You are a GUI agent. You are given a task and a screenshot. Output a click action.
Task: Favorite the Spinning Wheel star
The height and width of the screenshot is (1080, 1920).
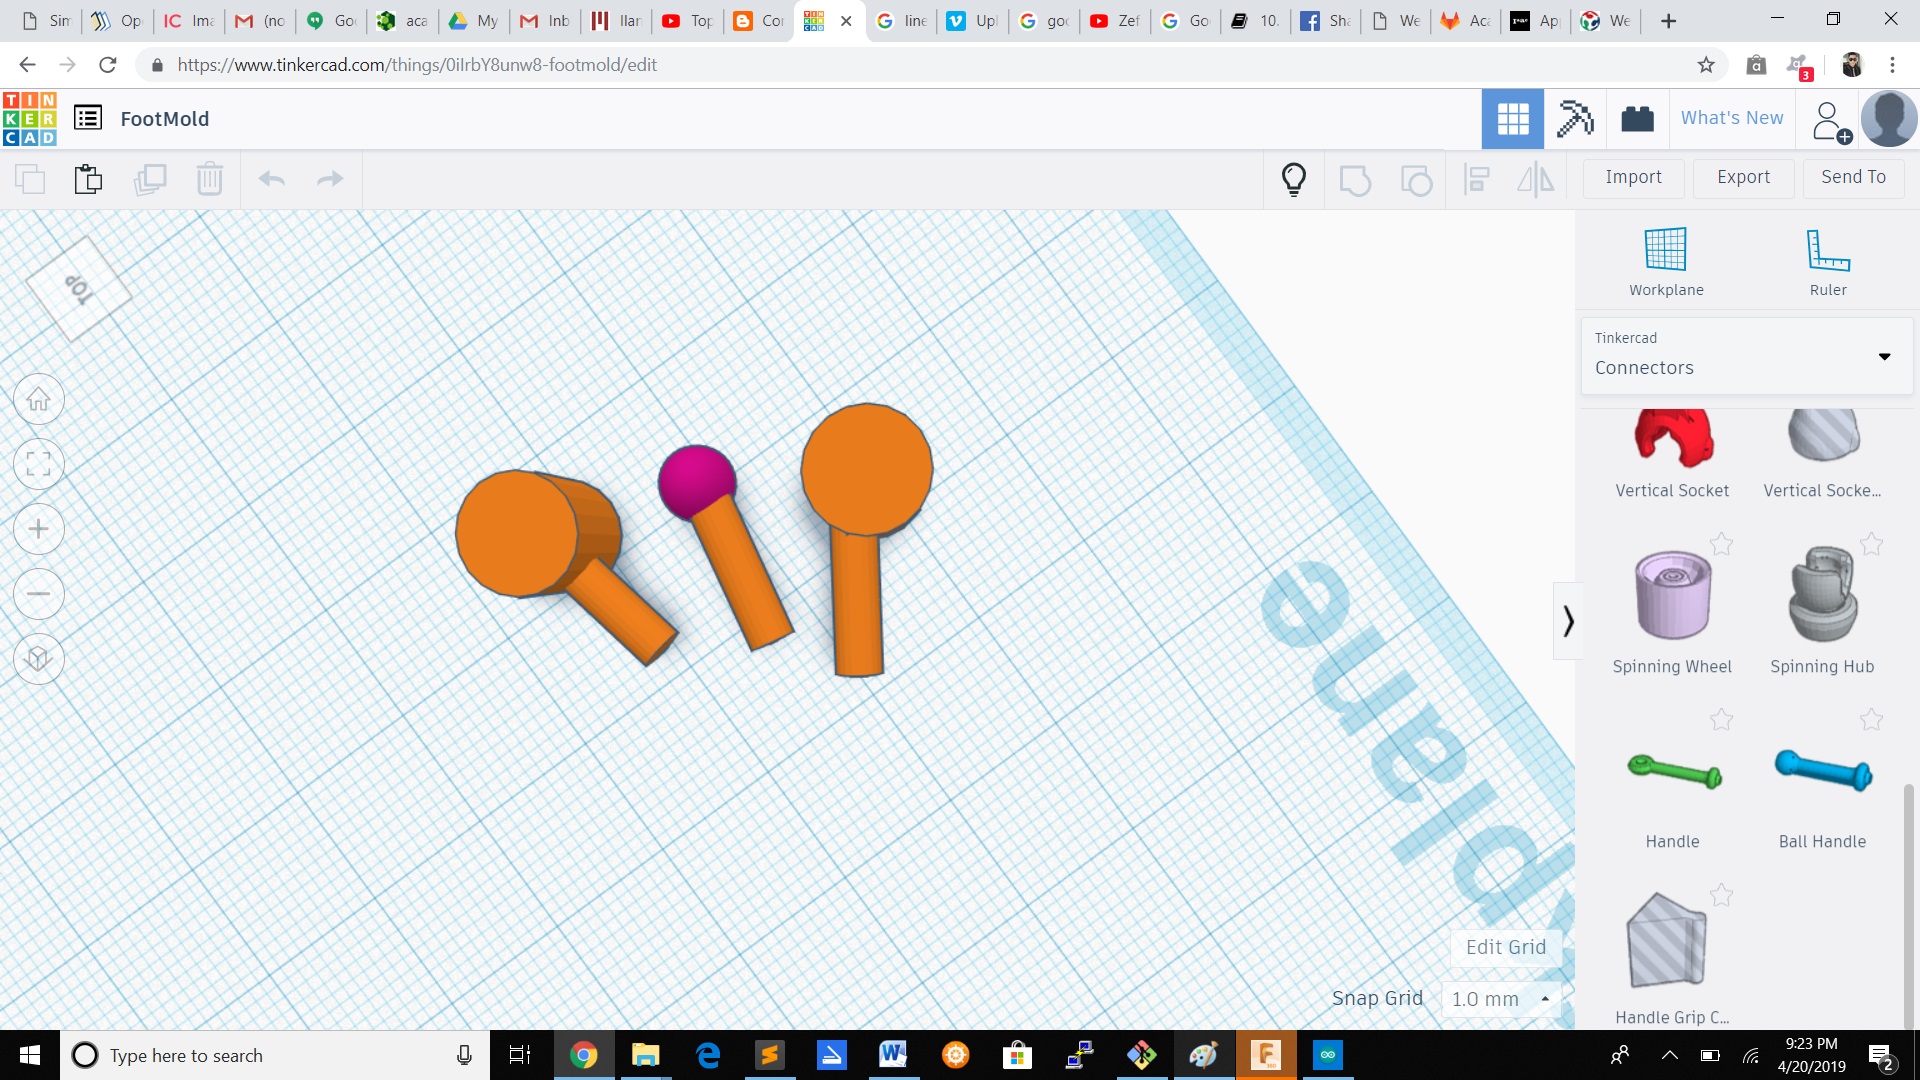point(1721,544)
